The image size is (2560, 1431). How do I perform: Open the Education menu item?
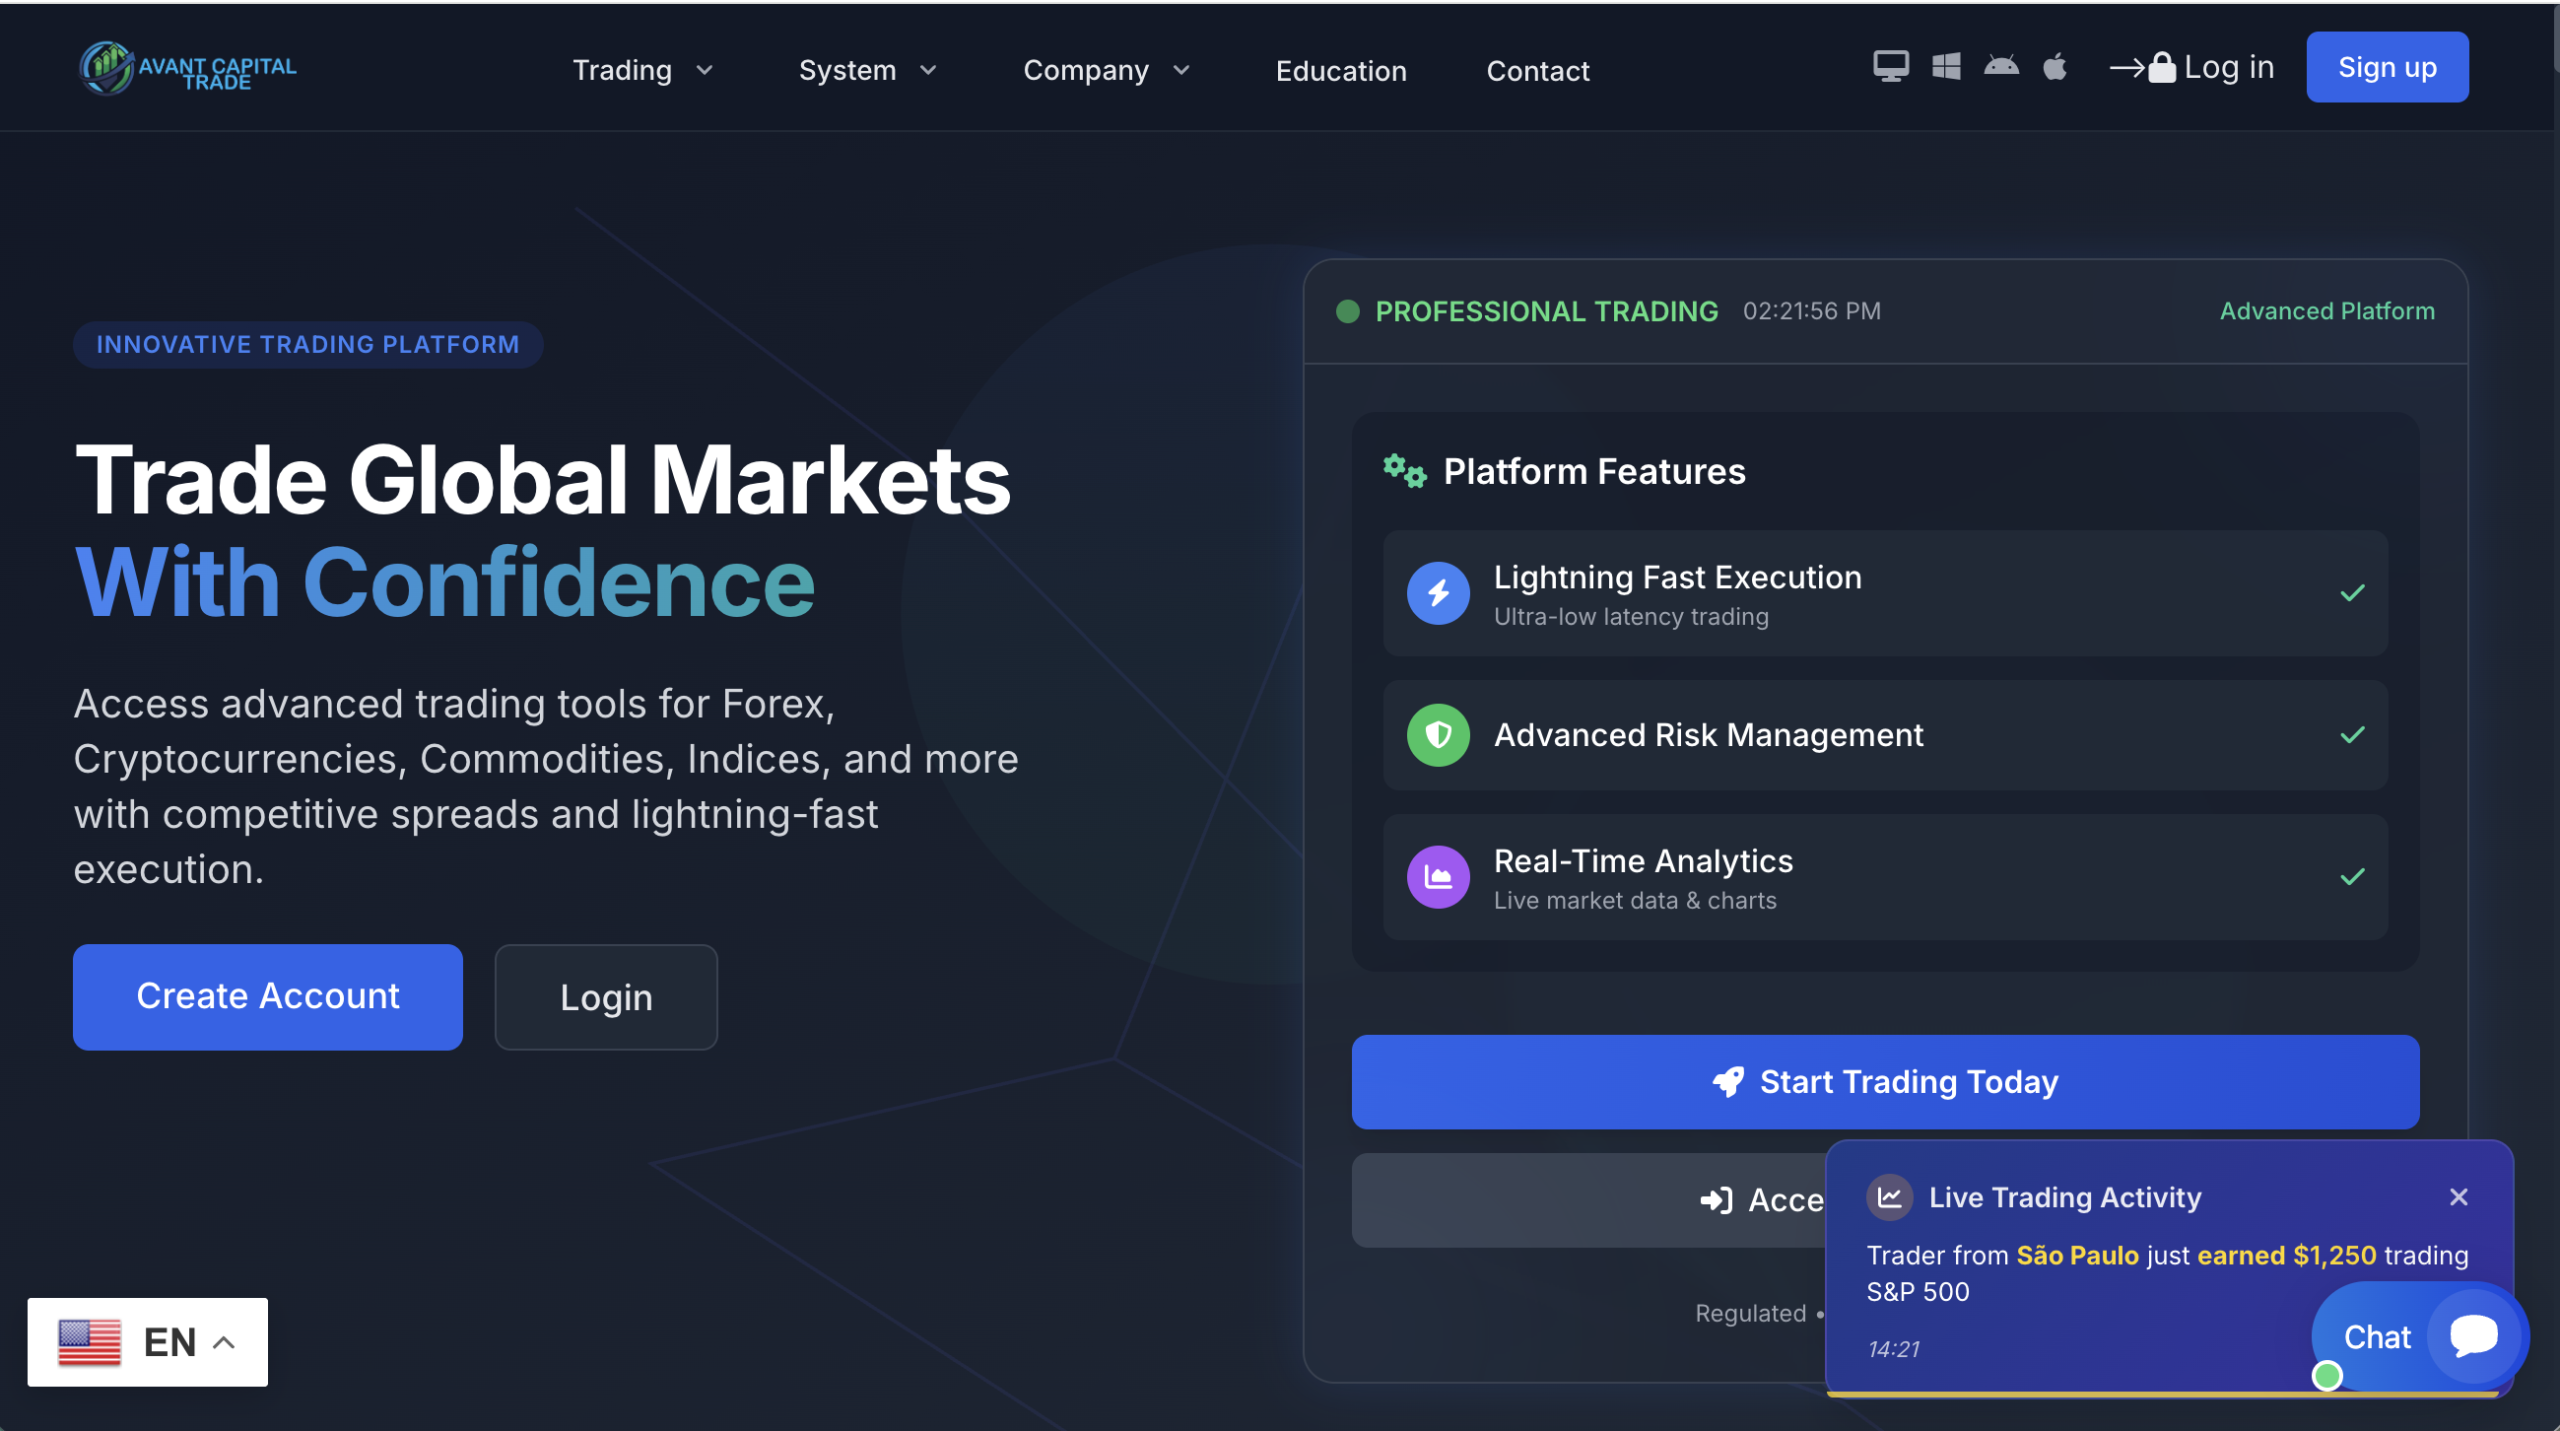[x=1340, y=71]
